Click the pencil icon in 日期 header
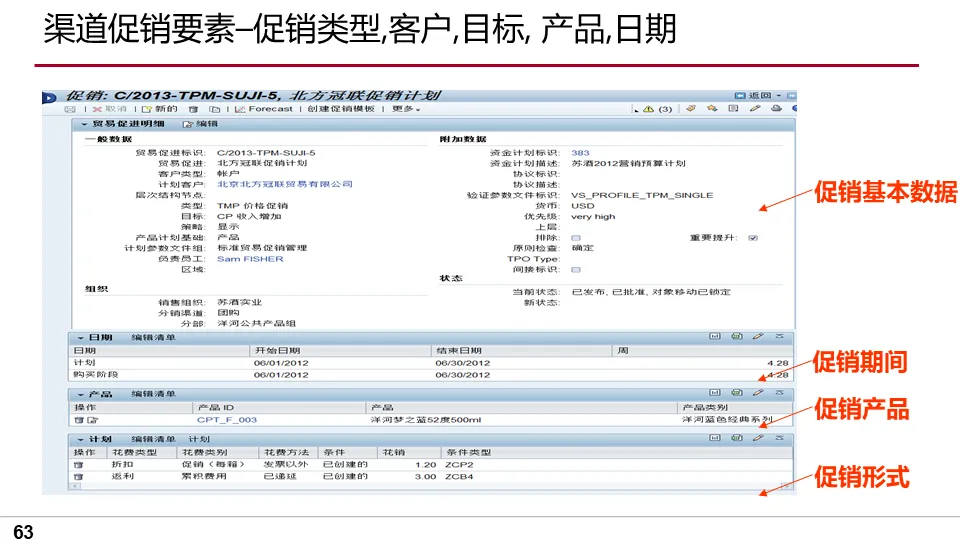This screenshot has height=540, width=960. [x=758, y=336]
